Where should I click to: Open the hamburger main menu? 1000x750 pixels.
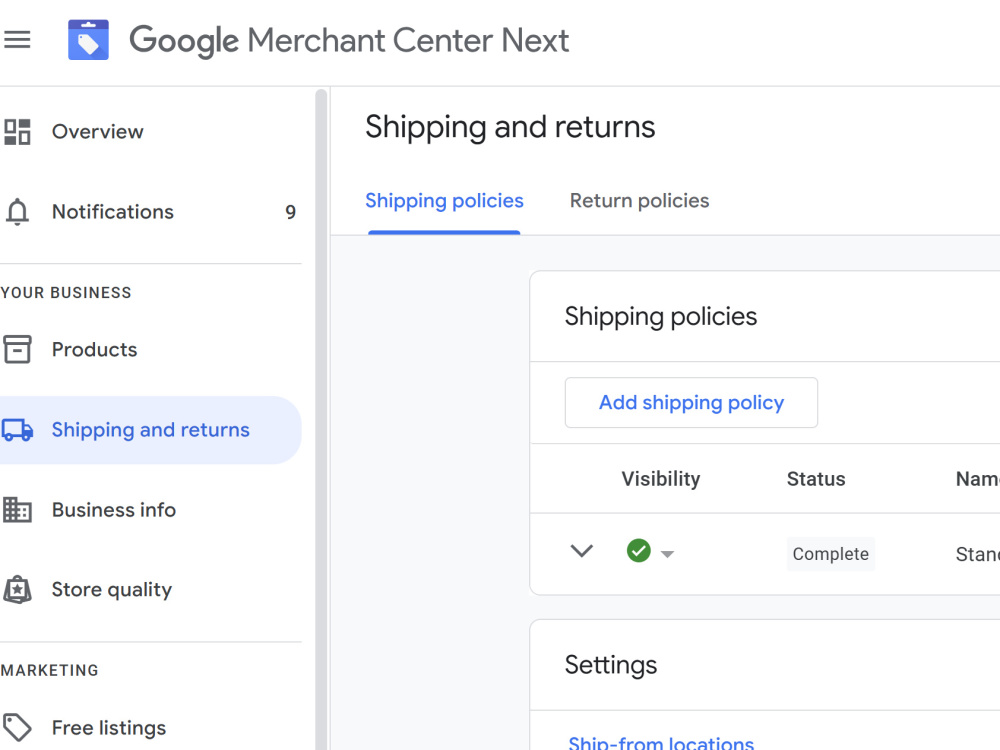pos(17,40)
